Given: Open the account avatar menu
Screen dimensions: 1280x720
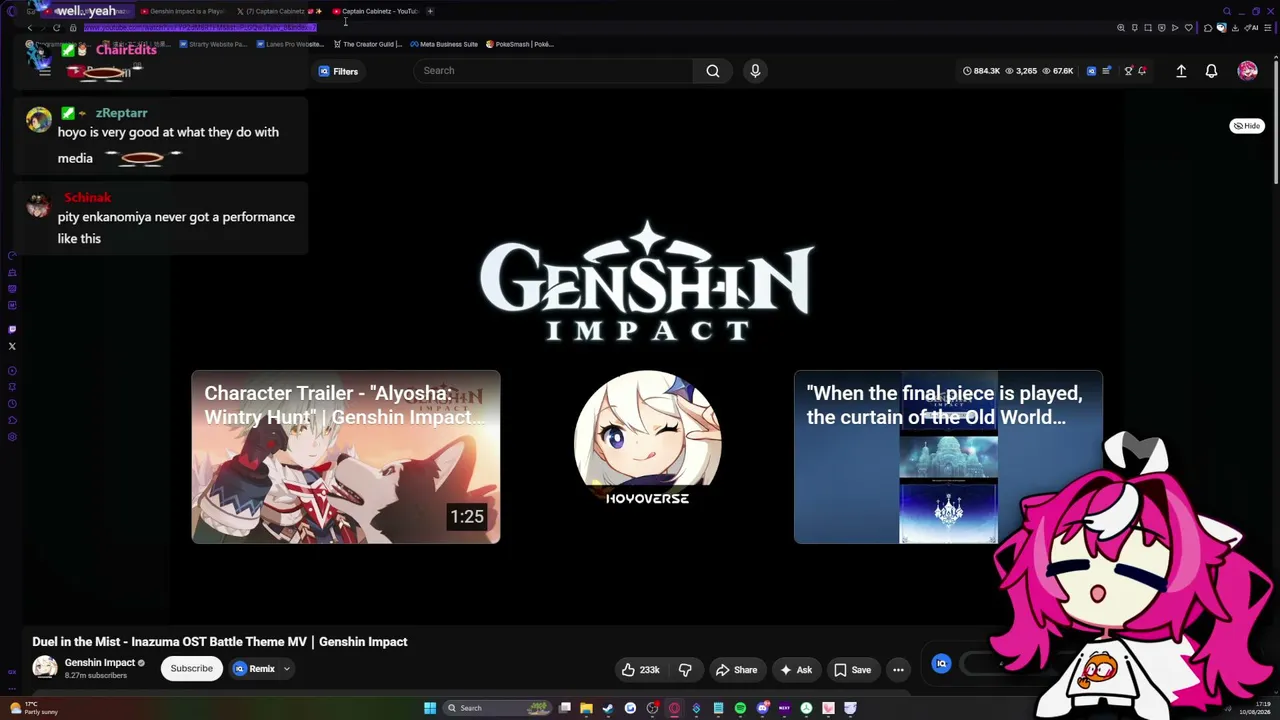Looking at the screenshot, I should point(1247,71).
